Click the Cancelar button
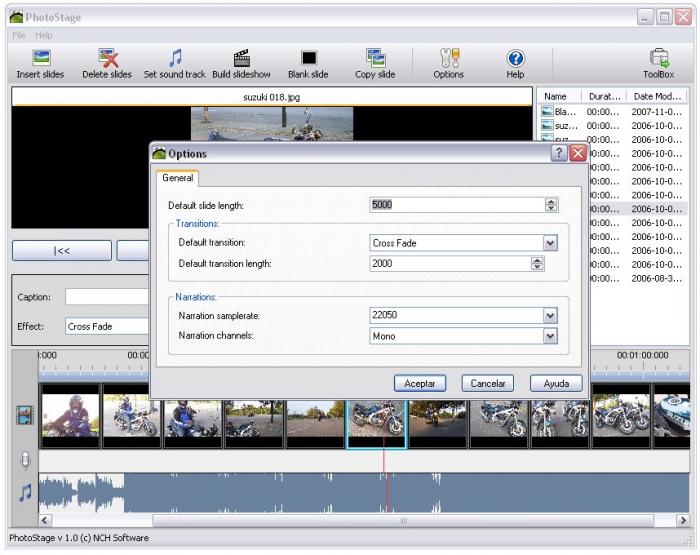Viewport: 700px width, 555px height. (x=488, y=384)
